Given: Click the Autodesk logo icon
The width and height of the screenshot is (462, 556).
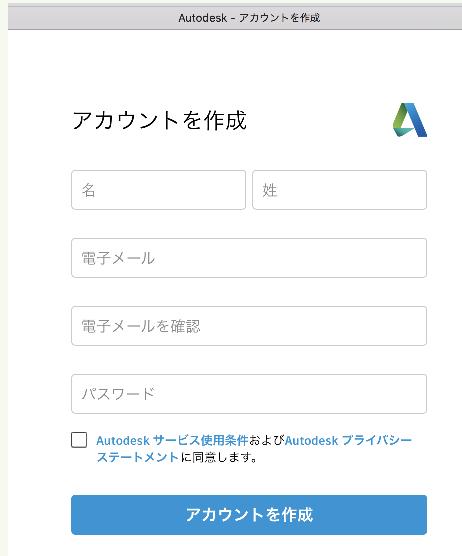Looking at the screenshot, I should [x=410, y=120].
